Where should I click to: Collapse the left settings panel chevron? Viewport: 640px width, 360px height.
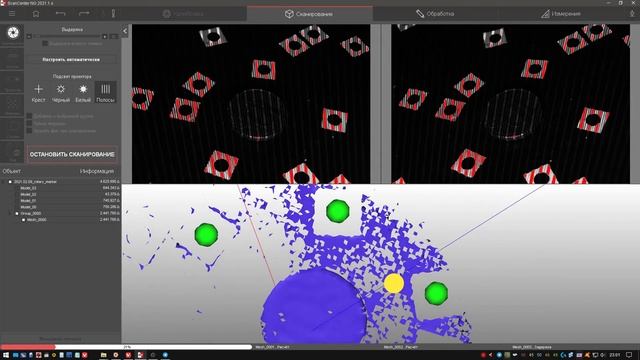click(125, 31)
